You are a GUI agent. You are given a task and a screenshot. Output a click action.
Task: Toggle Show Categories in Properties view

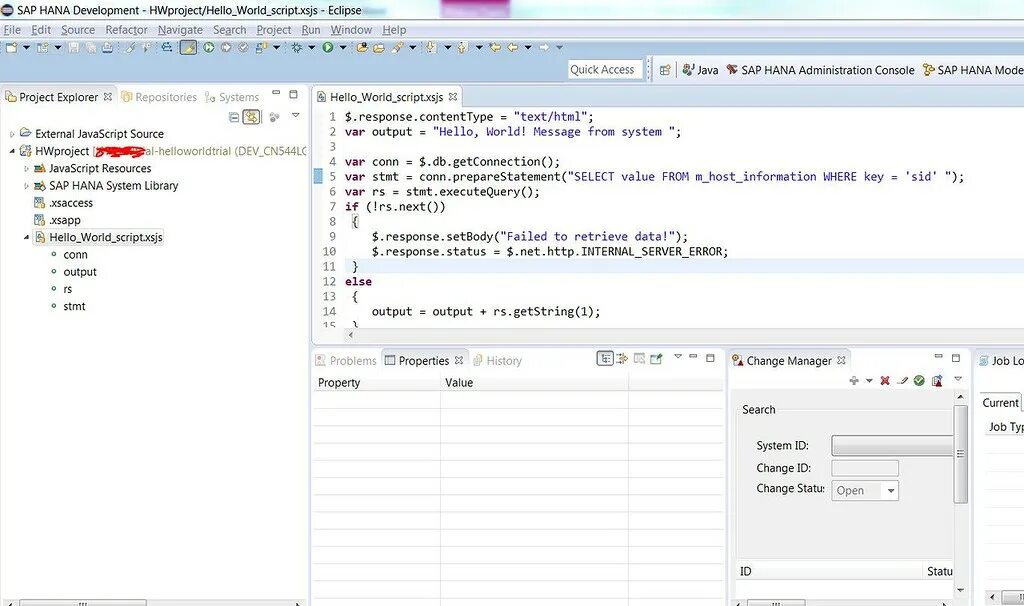click(x=605, y=359)
